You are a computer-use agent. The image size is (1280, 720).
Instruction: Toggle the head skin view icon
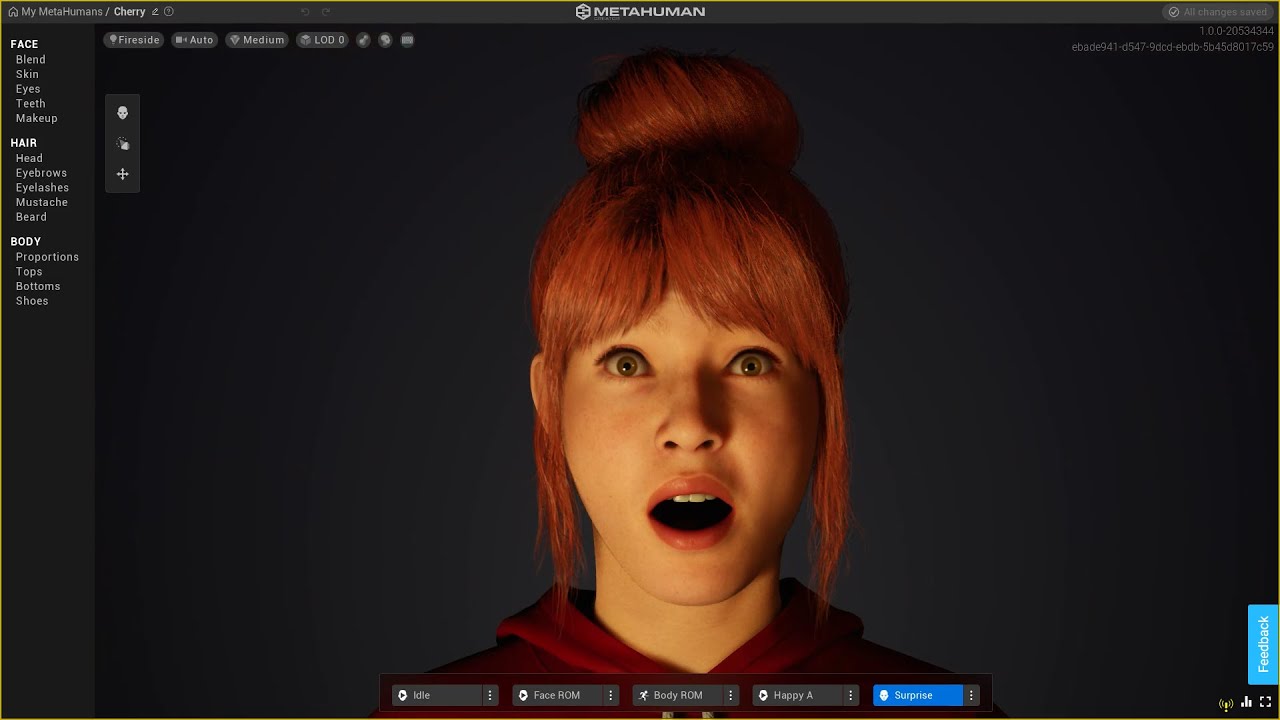click(x=385, y=40)
